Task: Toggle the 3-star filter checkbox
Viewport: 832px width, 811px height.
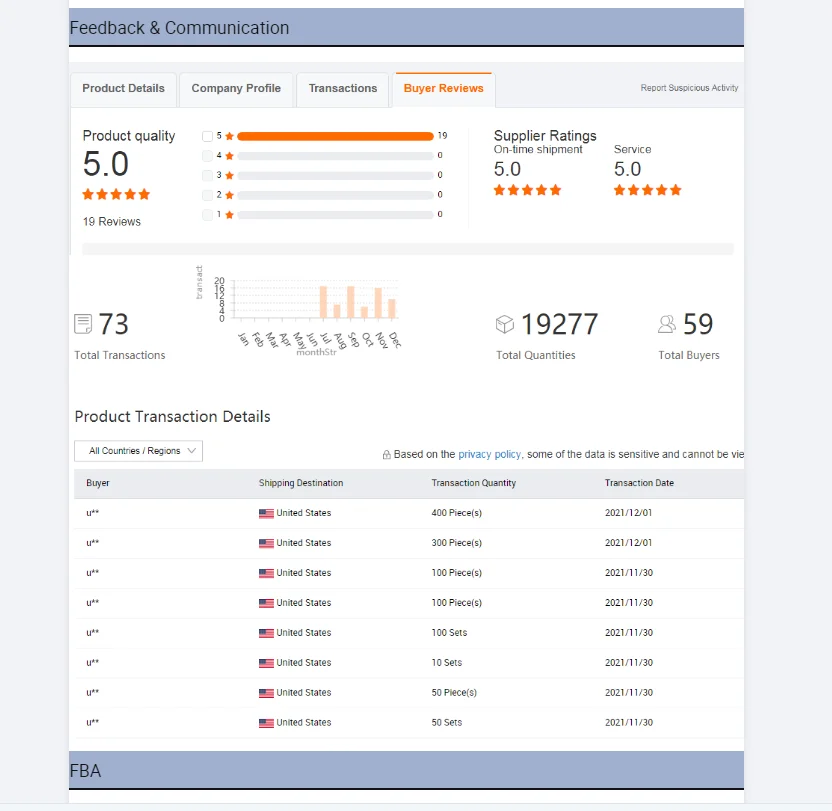Action: point(207,175)
